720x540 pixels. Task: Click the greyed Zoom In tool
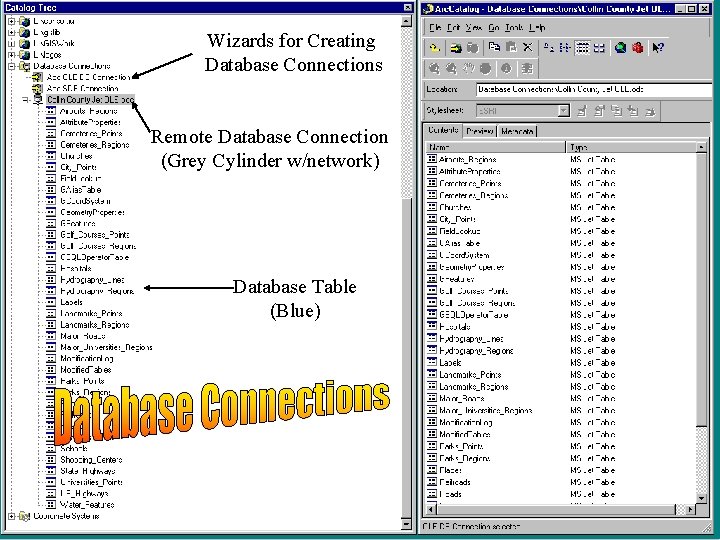click(434, 68)
